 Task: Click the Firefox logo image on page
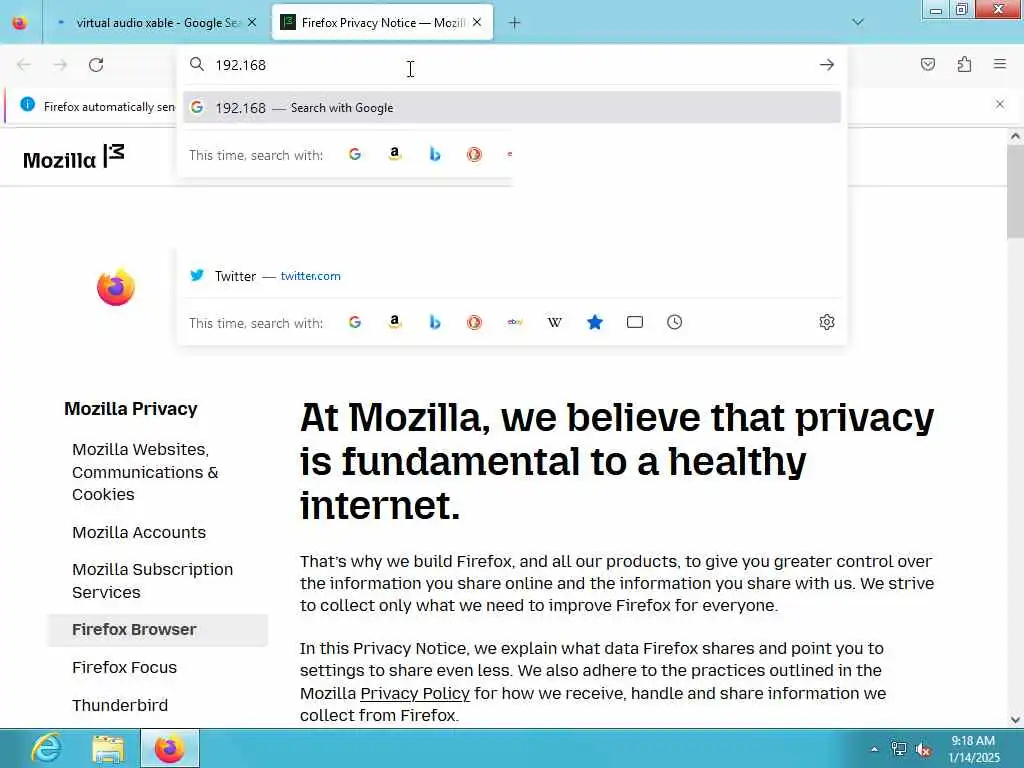click(116, 287)
